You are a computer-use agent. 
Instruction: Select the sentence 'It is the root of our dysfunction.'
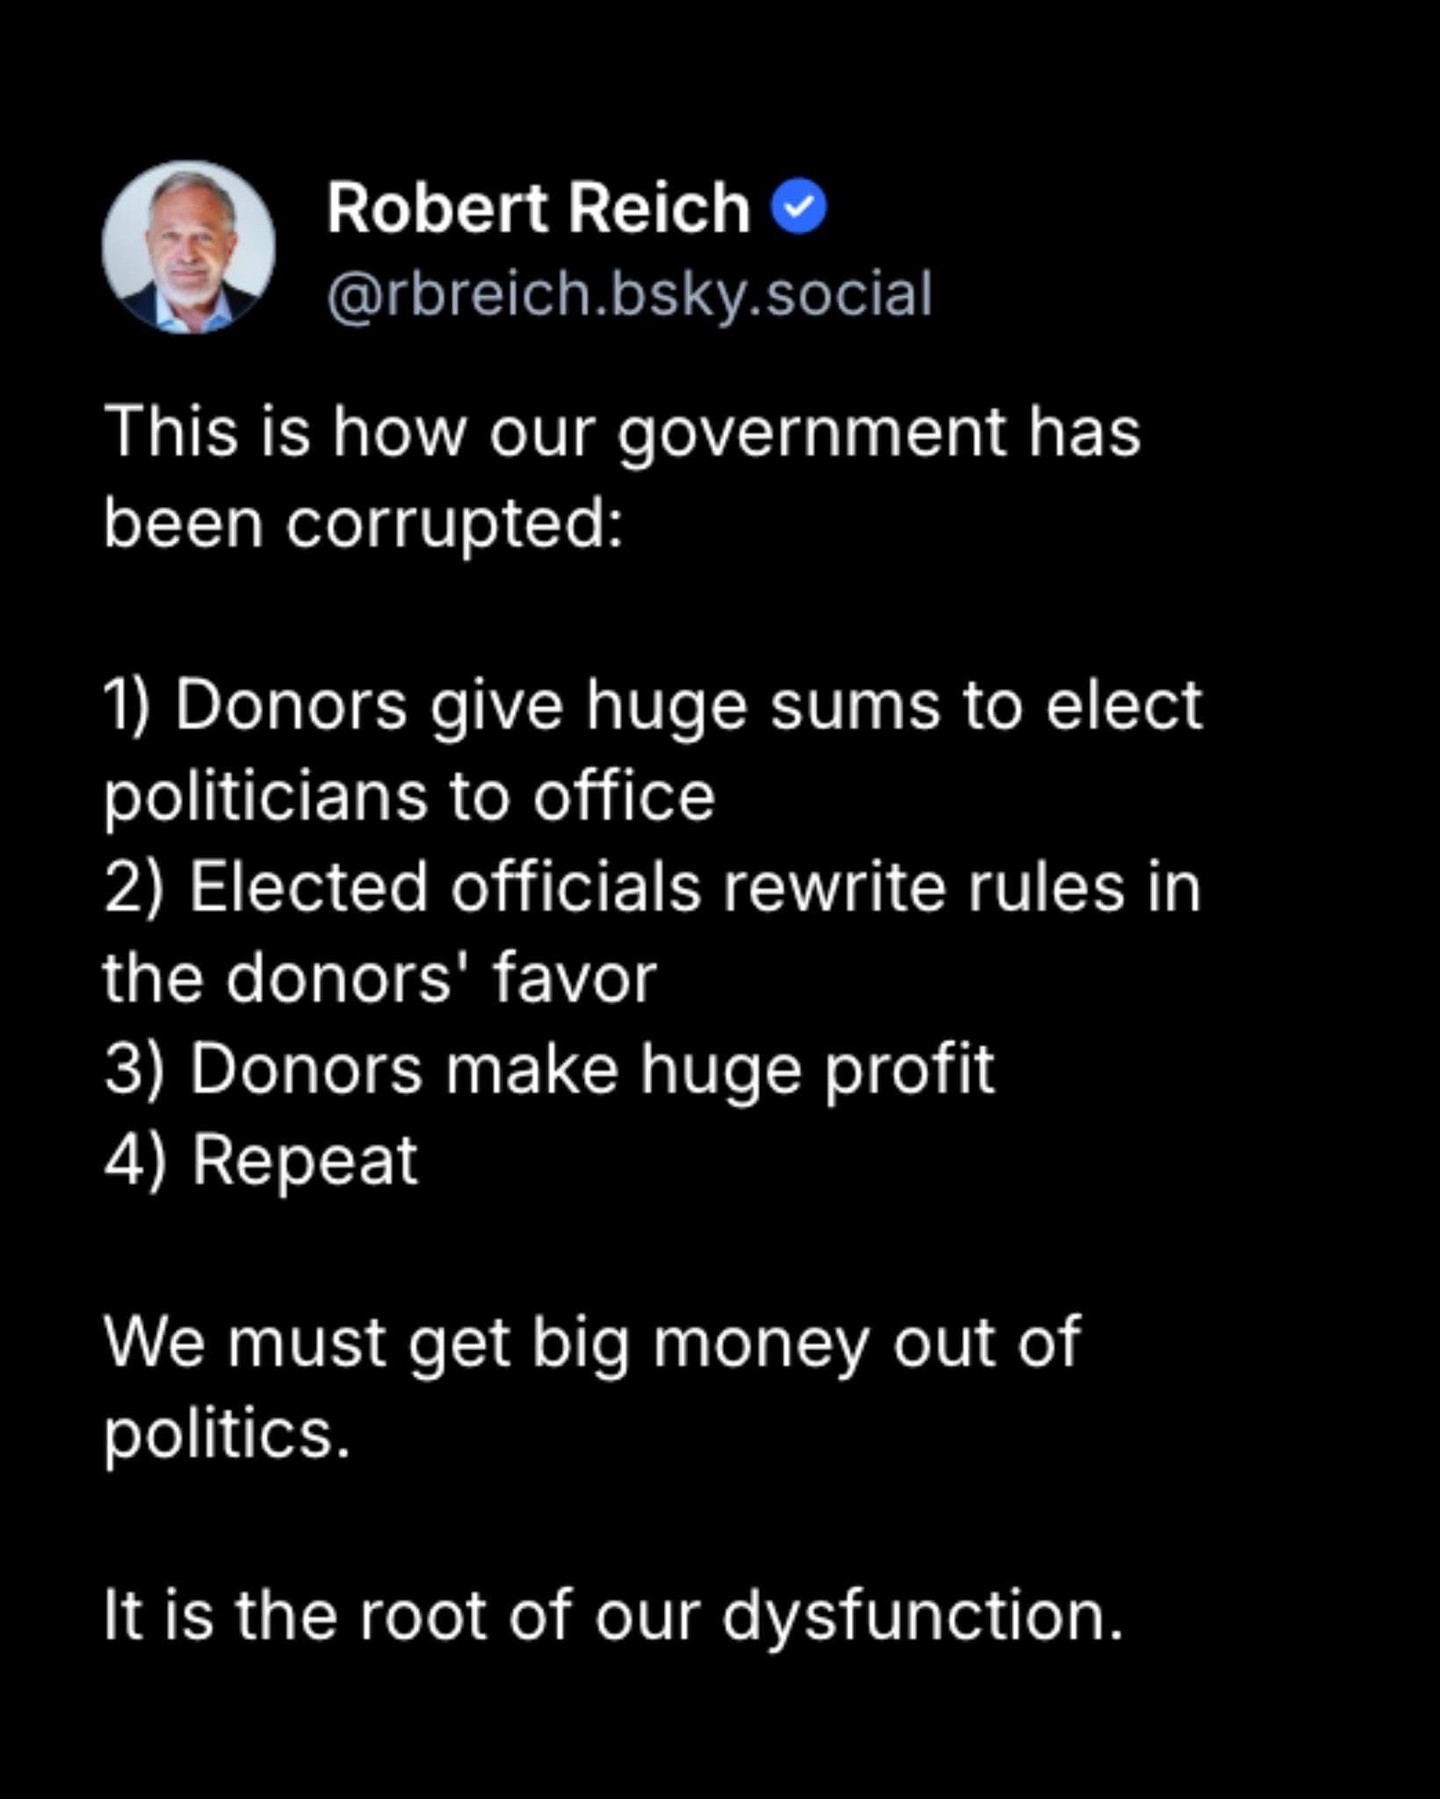click(x=614, y=1616)
